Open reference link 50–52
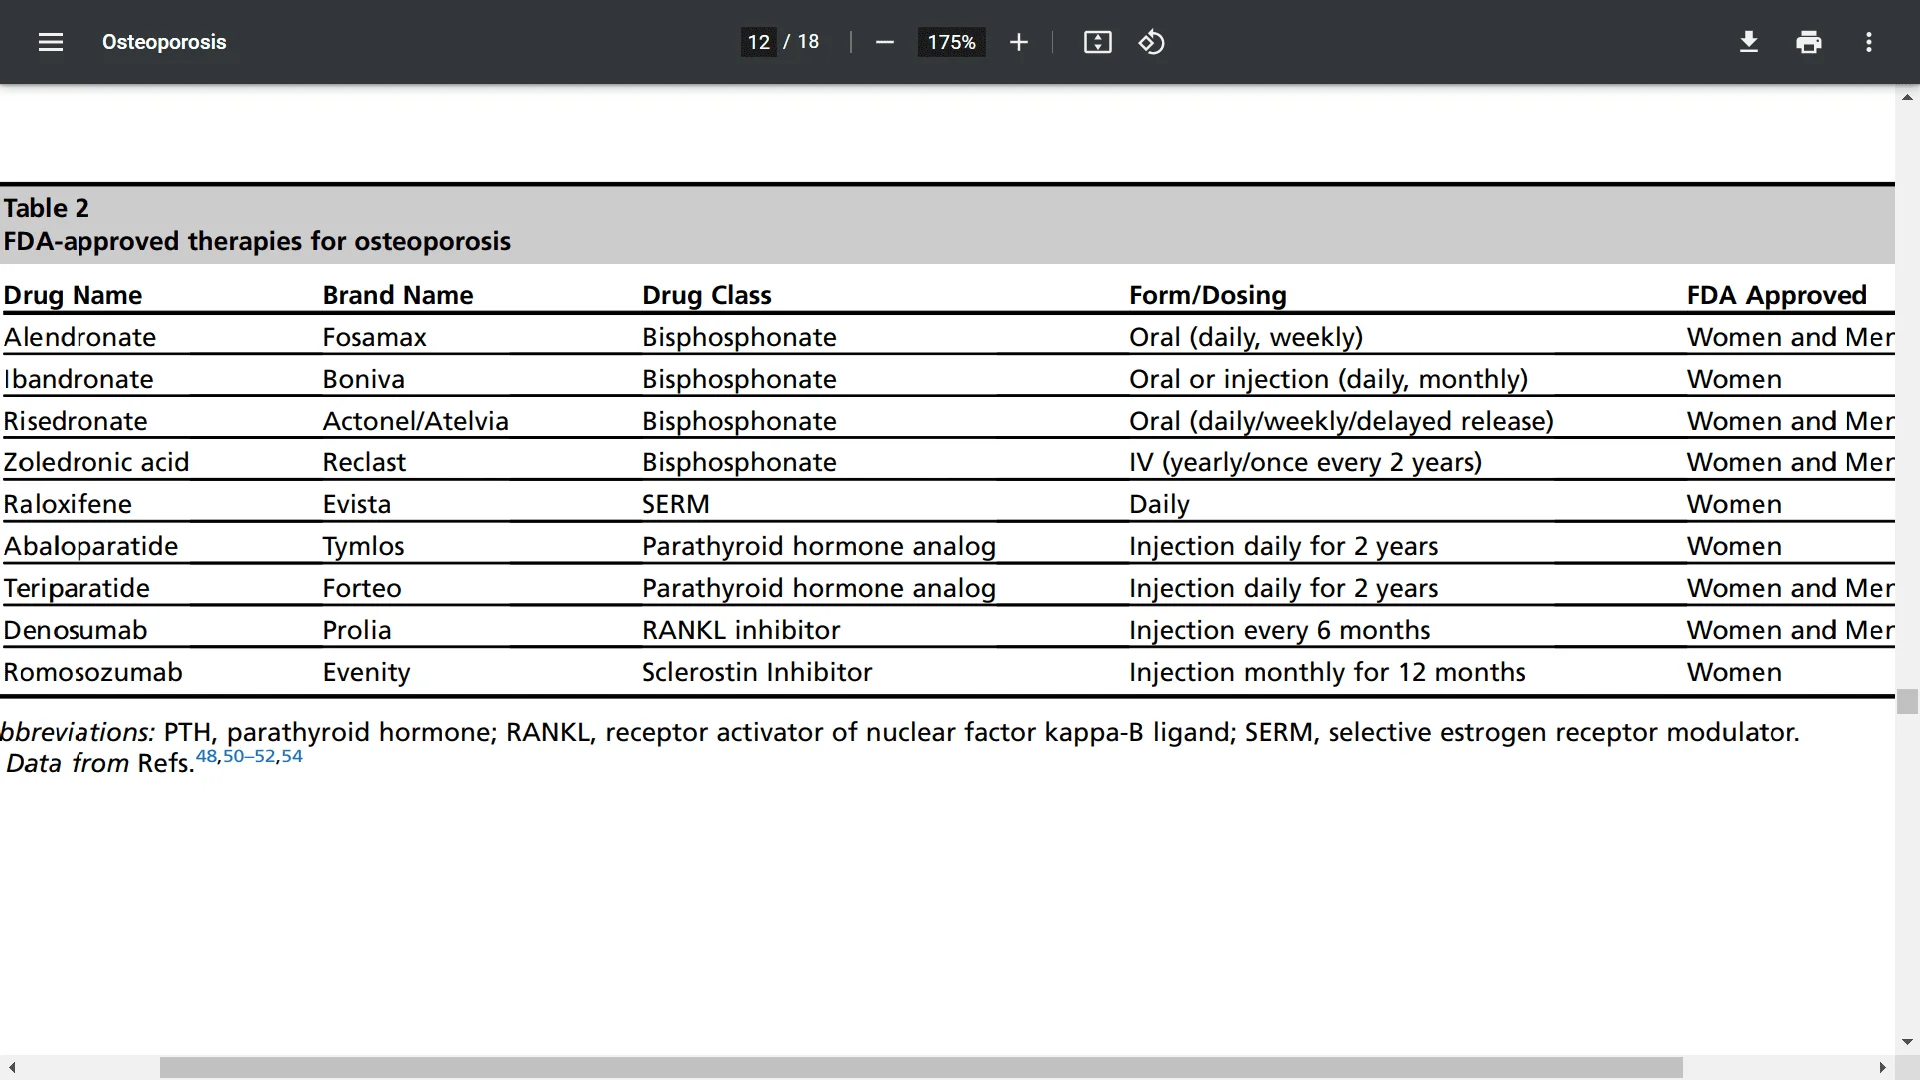This screenshot has width=1920, height=1080. (x=249, y=756)
